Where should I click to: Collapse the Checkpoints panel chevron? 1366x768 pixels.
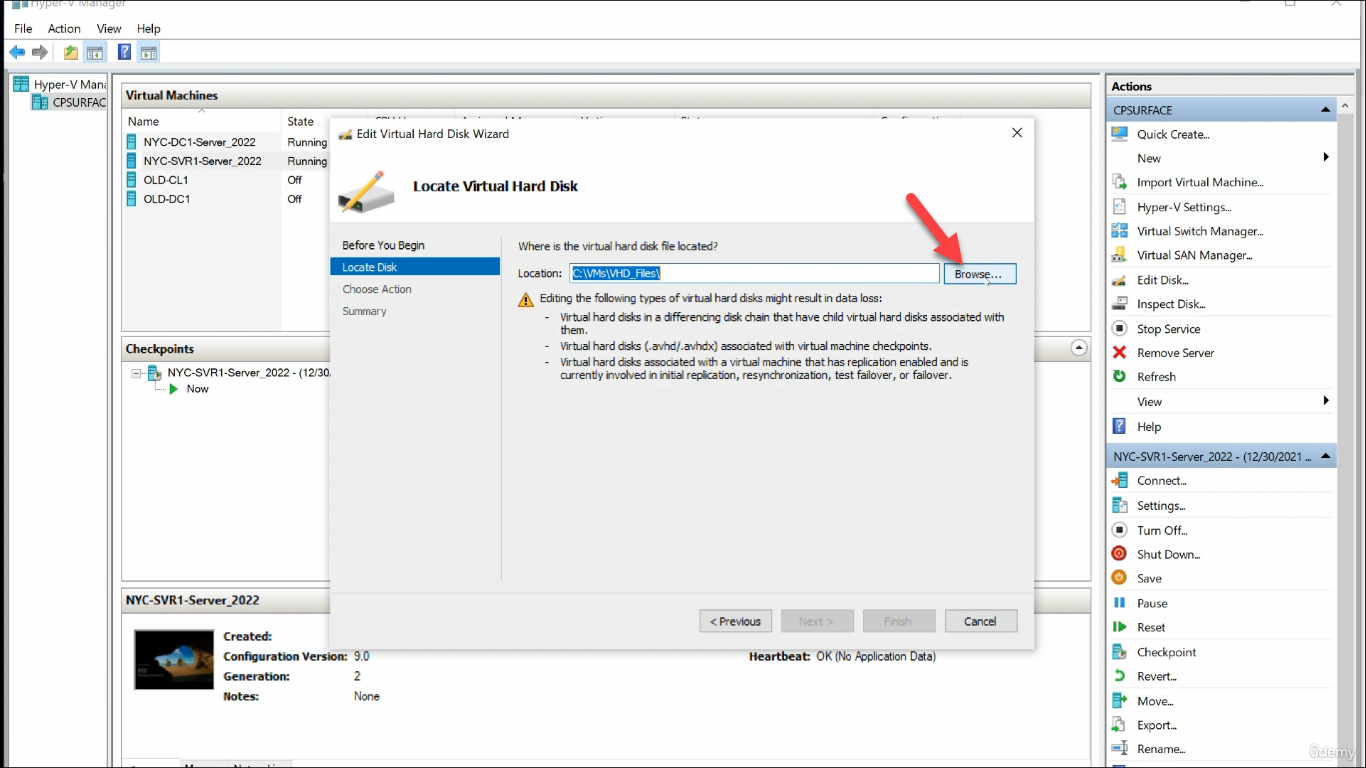(x=1079, y=348)
